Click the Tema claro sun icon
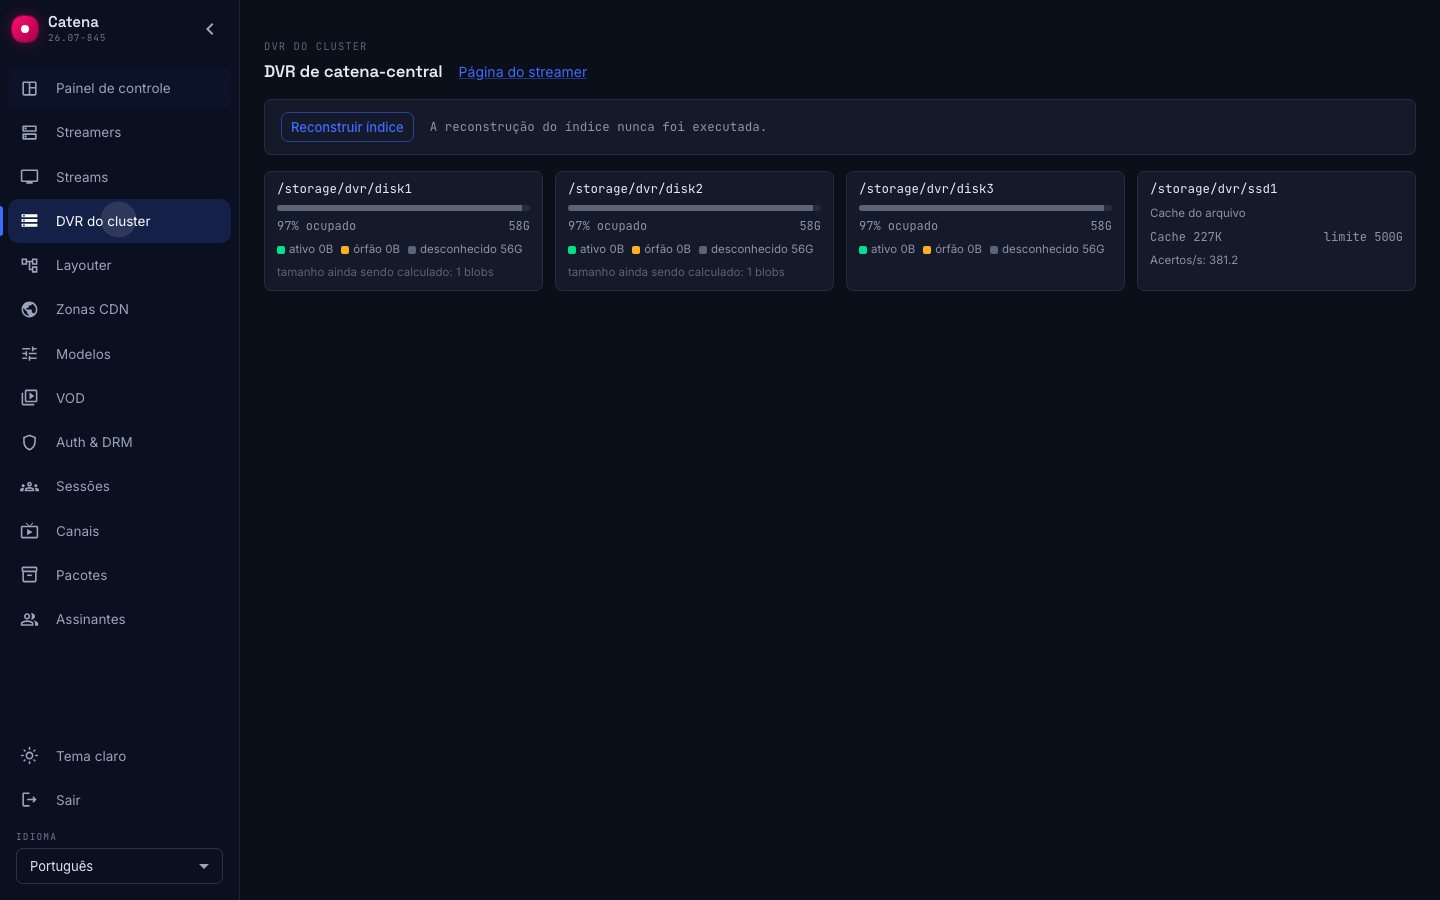 (x=30, y=756)
